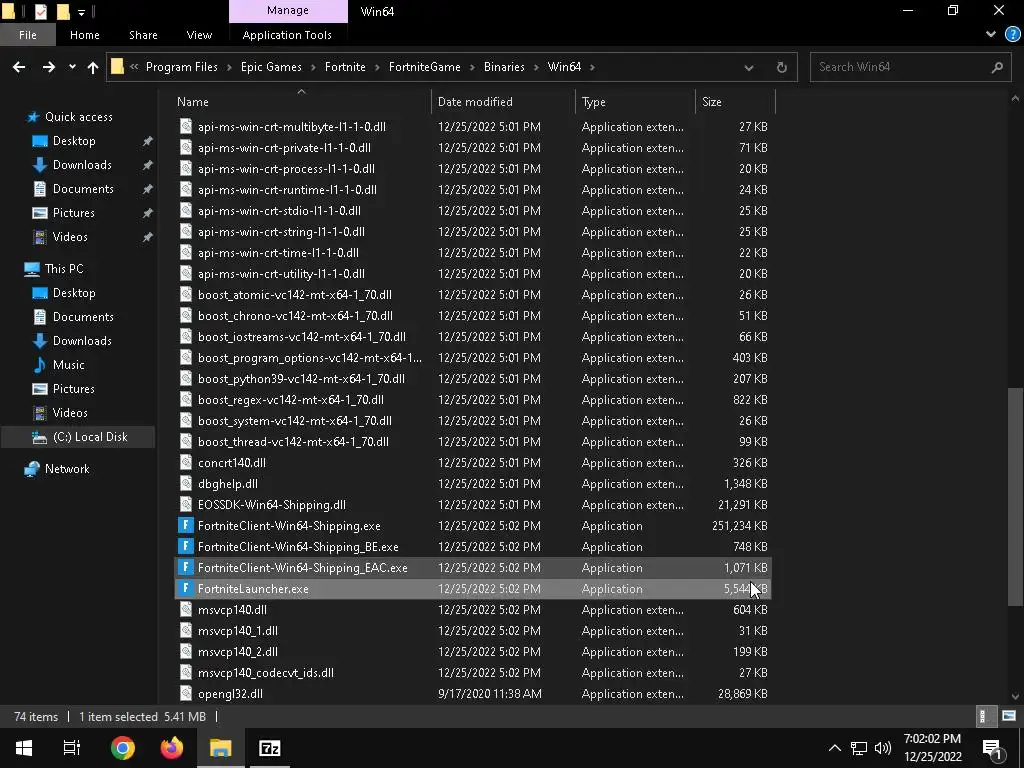Select api-ms-win-crt-stdio-l1-1-0.dll file name
The height and width of the screenshot is (768, 1024).
point(279,211)
